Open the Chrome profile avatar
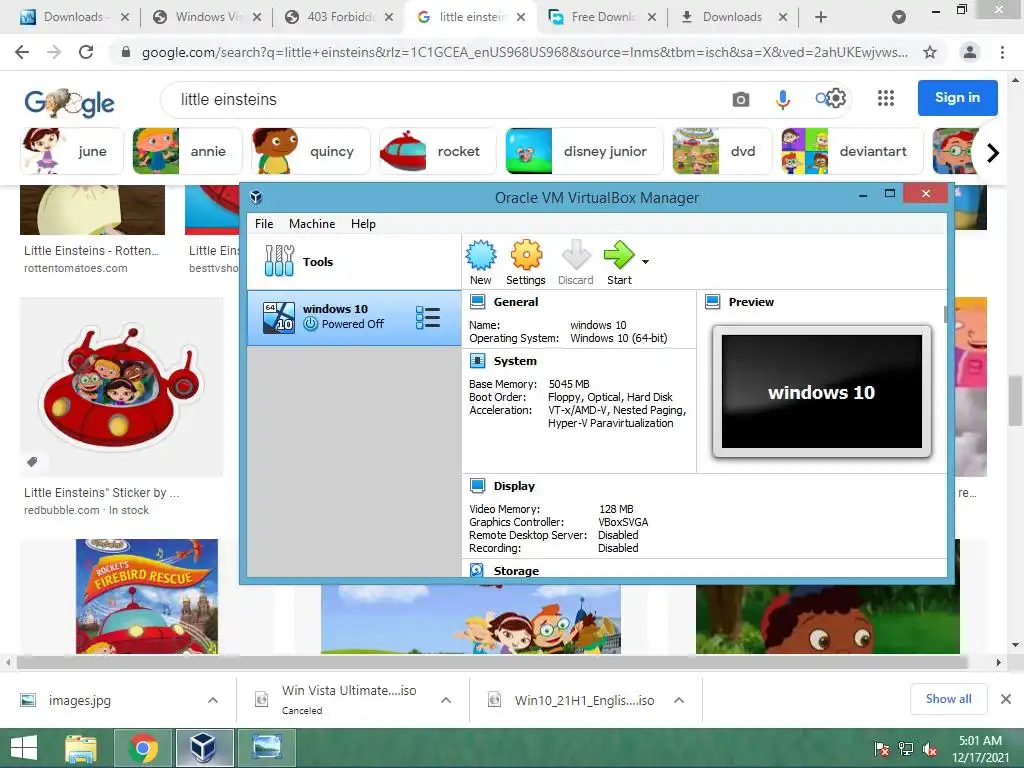 [970, 52]
